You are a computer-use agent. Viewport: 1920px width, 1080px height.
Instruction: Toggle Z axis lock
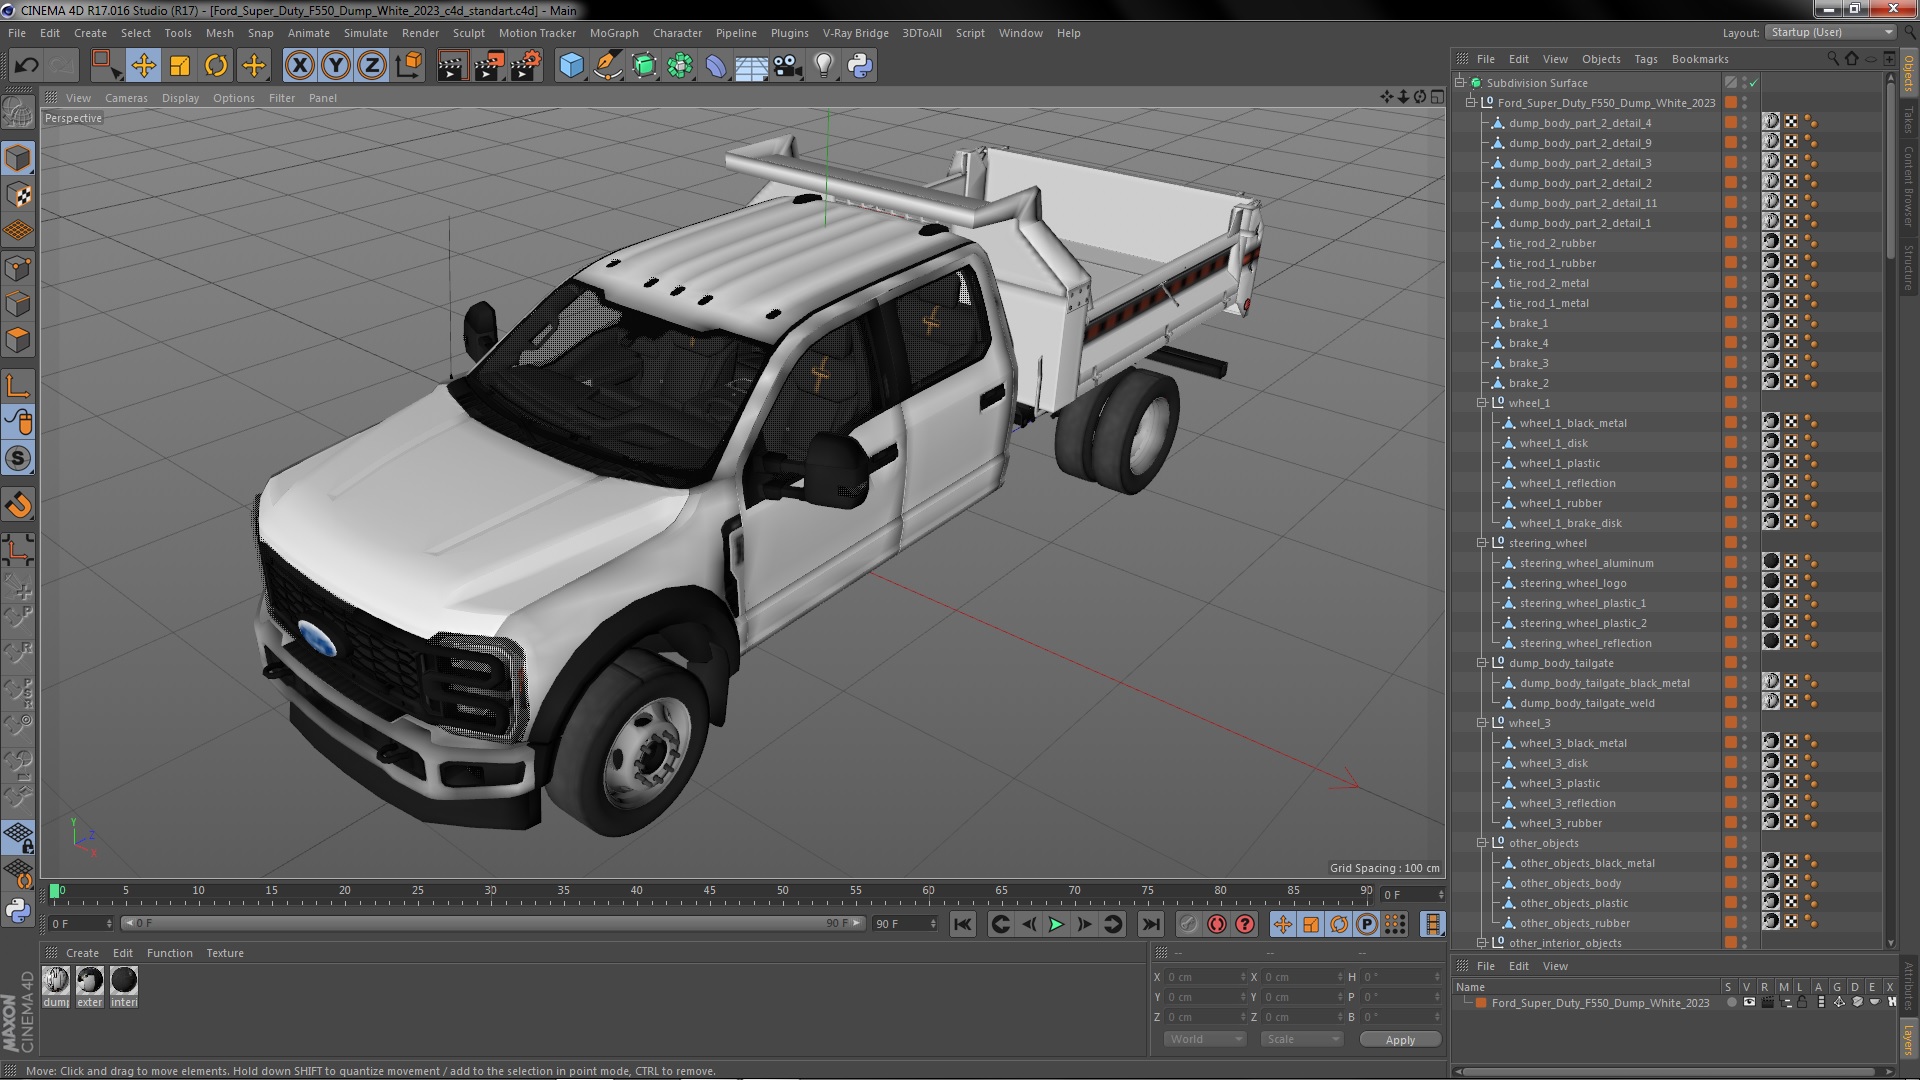click(x=372, y=66)
